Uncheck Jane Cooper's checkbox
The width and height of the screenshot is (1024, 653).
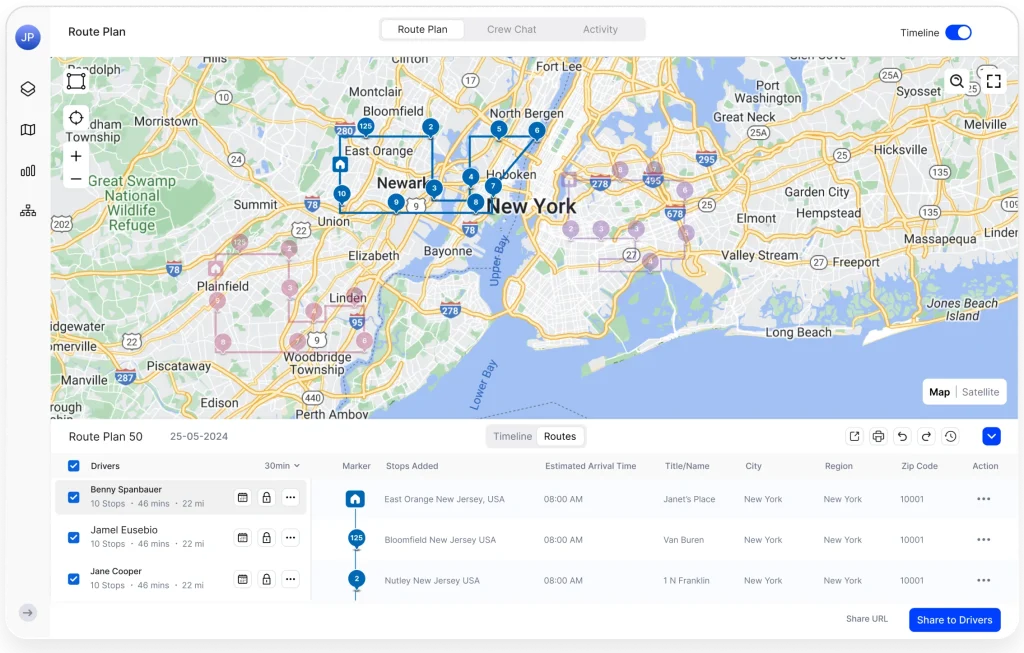tap(74, 579)
